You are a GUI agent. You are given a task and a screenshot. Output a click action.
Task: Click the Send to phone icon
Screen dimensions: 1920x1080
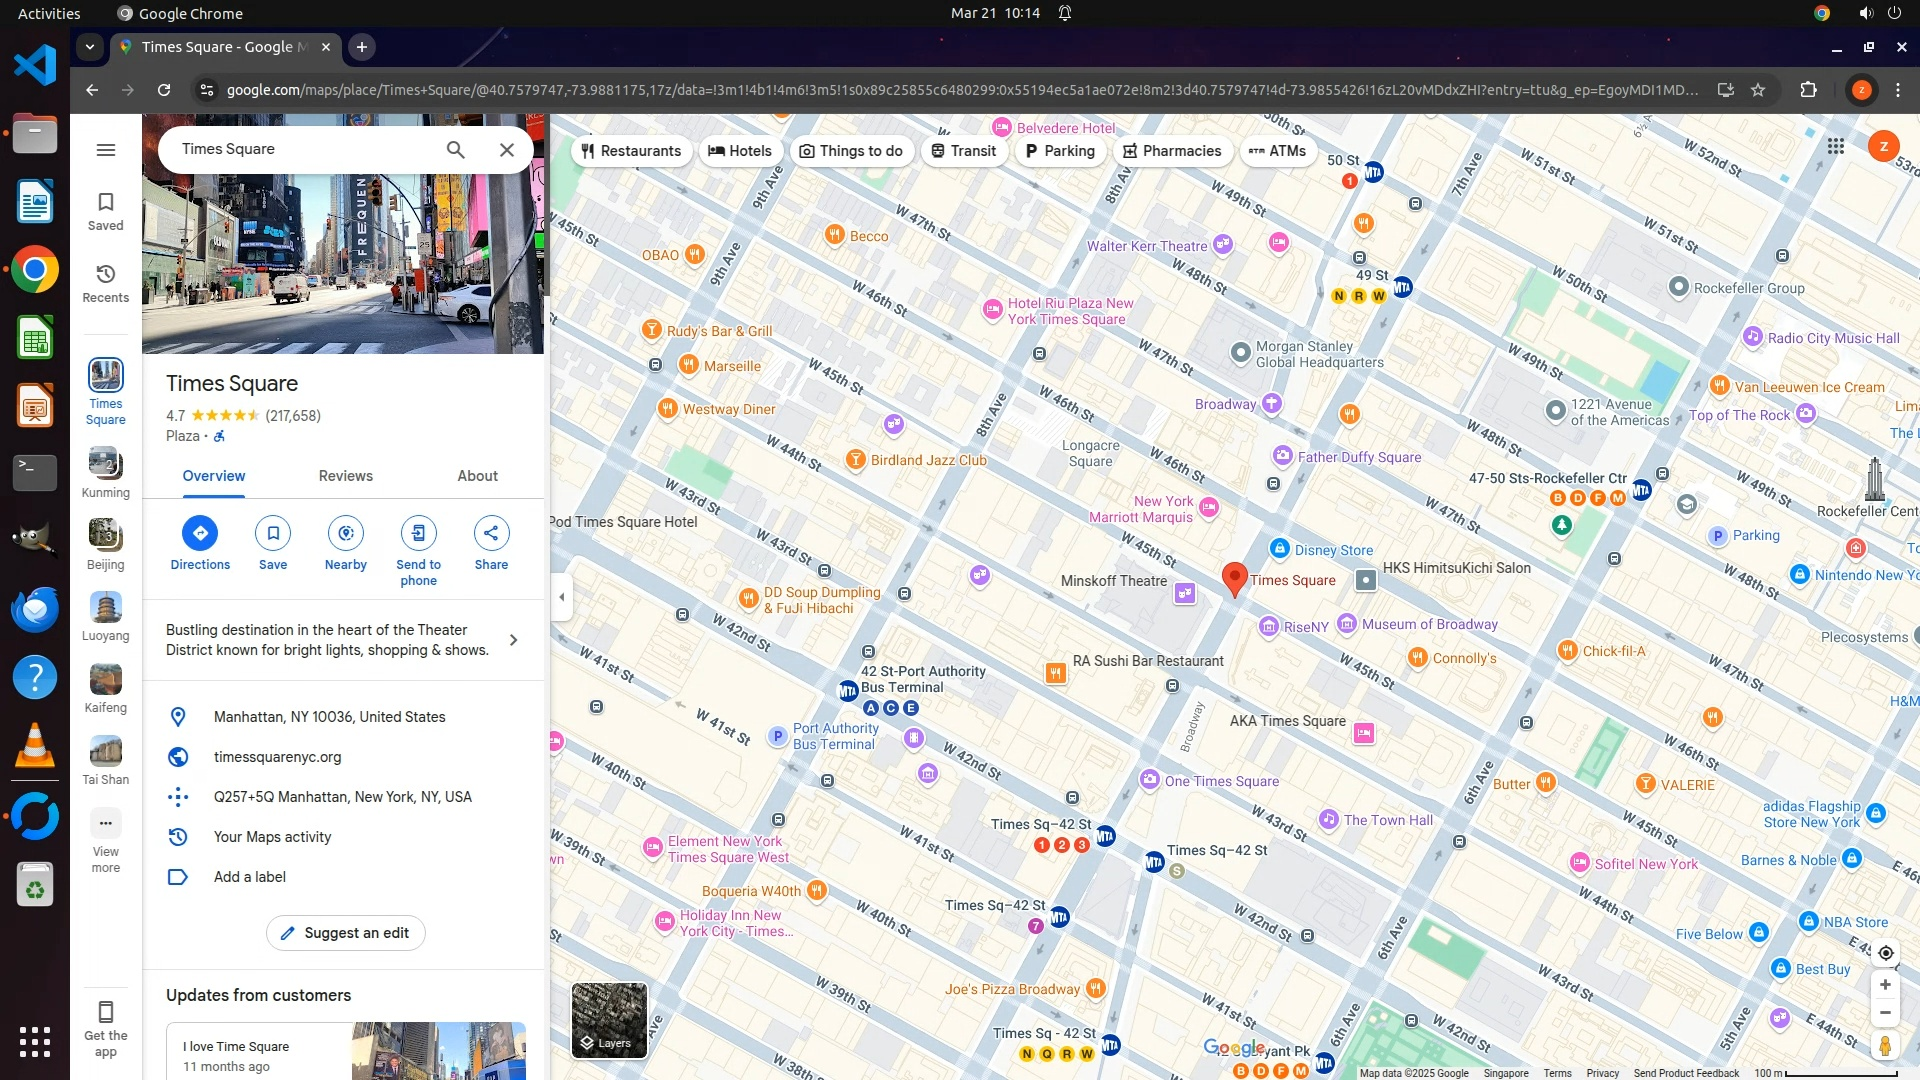[418, 533]
